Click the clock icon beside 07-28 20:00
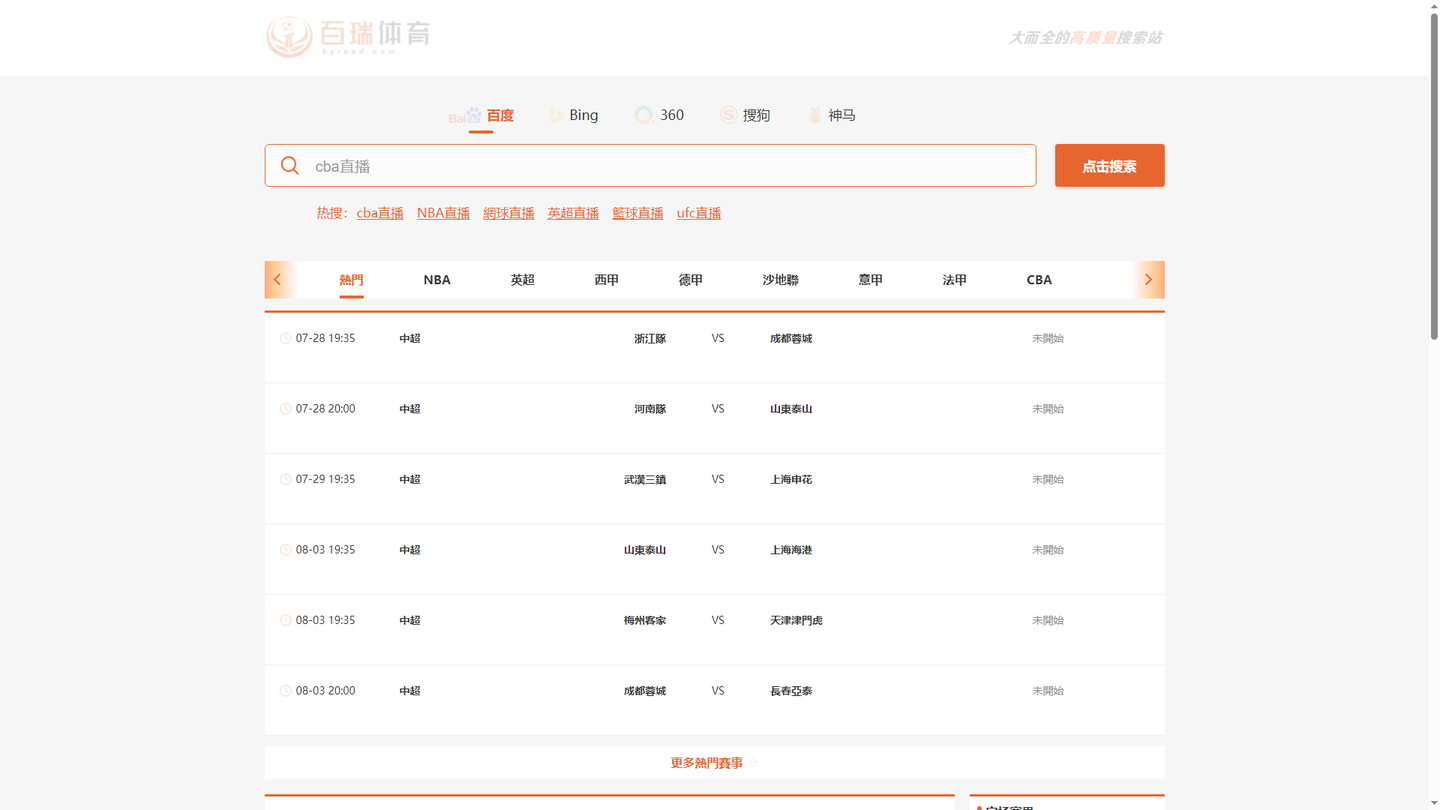Viewport: 1440px width, 810px height. point(286,409)
